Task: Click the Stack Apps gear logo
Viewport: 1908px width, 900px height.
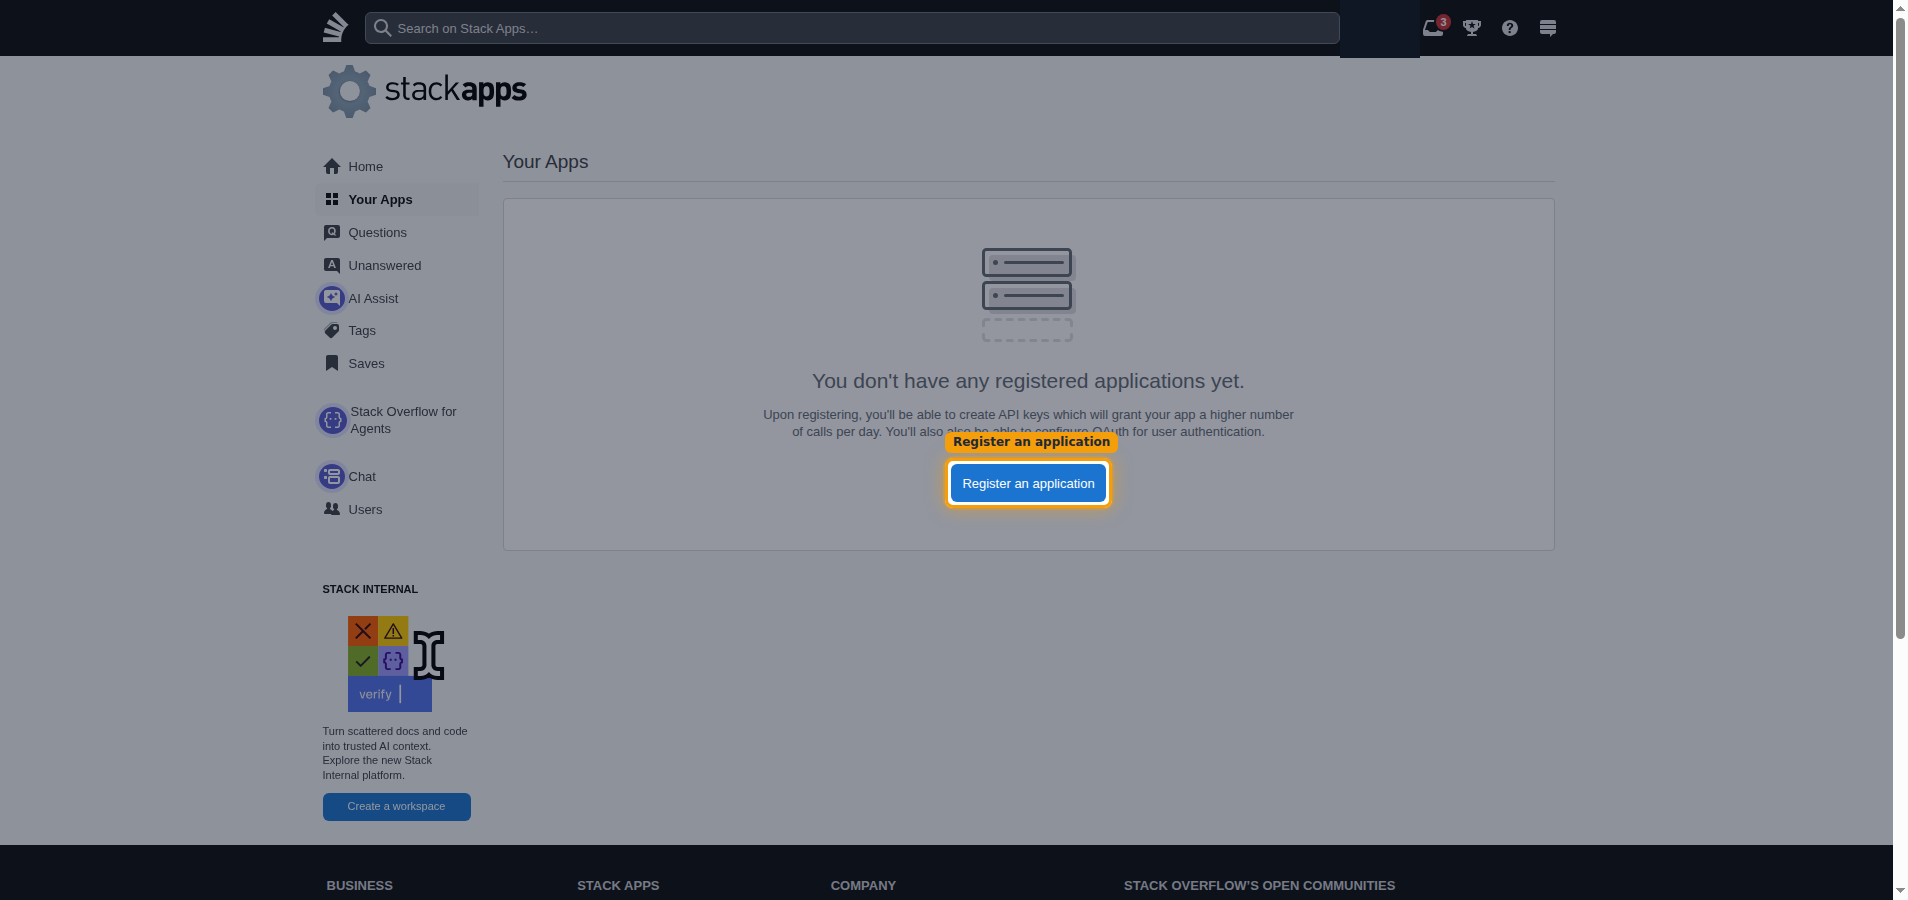Action: click(x=349, y=92)
